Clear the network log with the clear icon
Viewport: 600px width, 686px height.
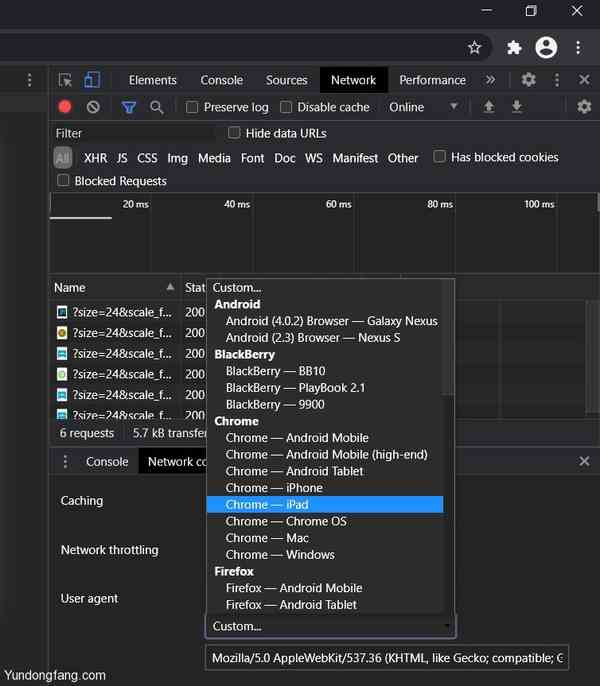pyautogui.click(x=93, y=107)
